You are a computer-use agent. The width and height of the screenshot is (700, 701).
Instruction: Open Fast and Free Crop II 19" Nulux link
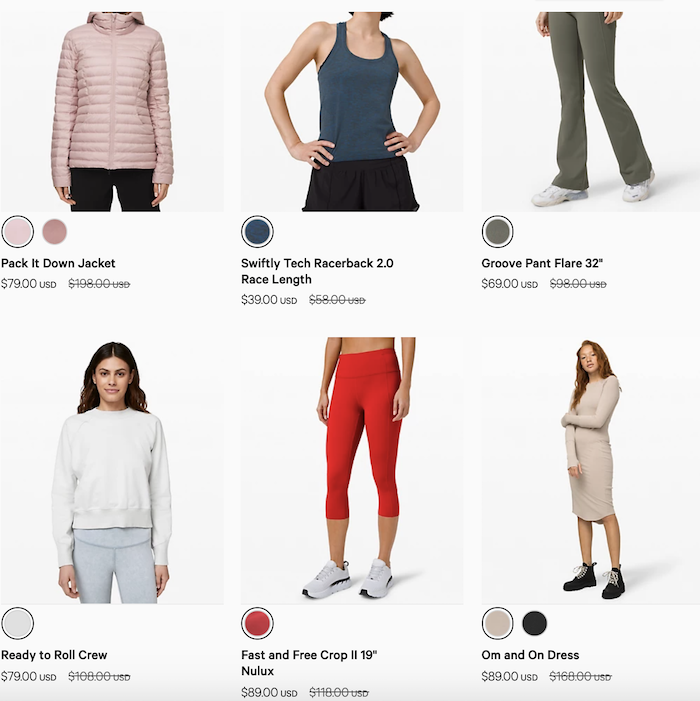coord(309,663)
